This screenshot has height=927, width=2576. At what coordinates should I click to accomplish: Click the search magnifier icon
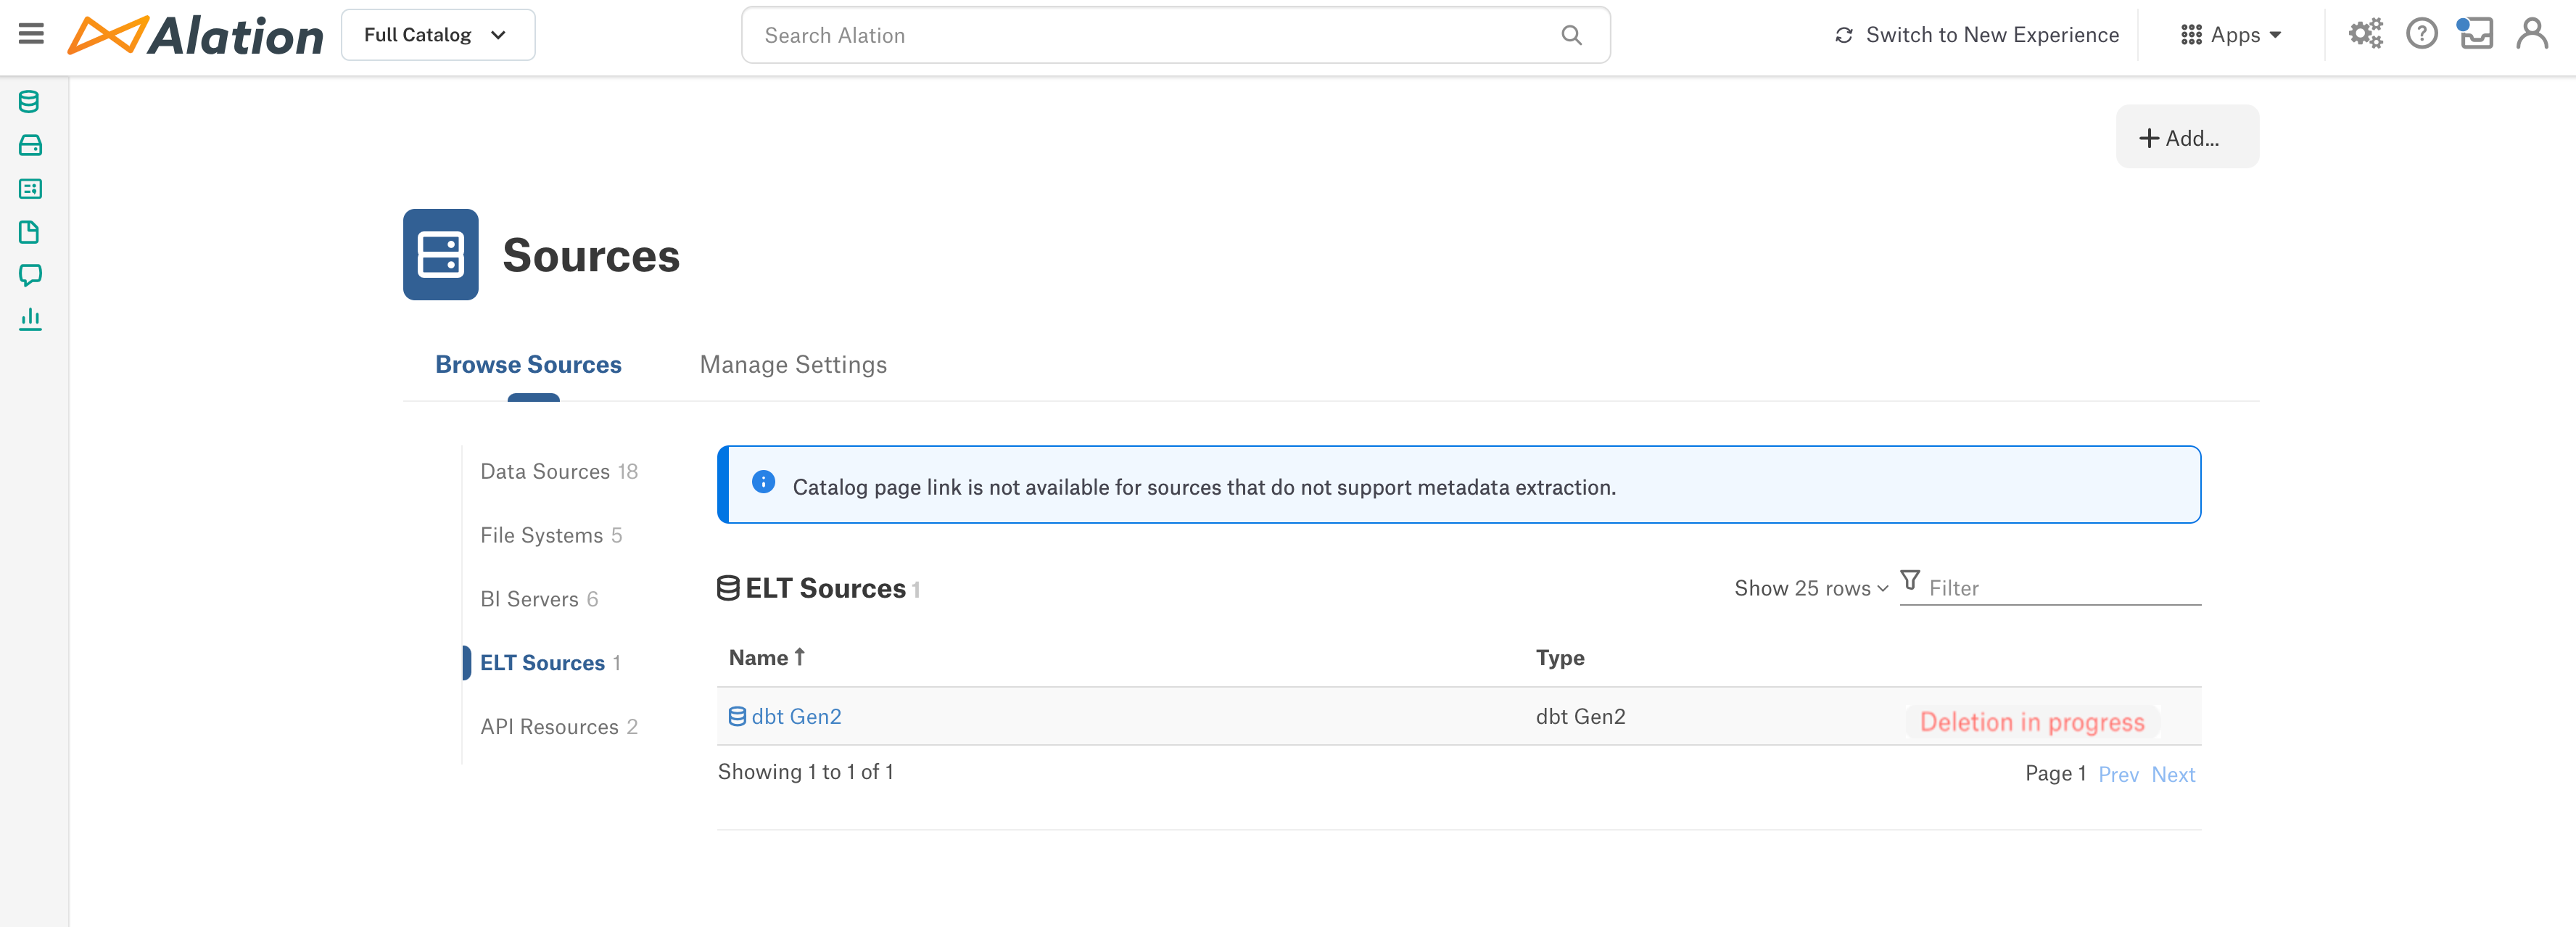pos(1571,35)
